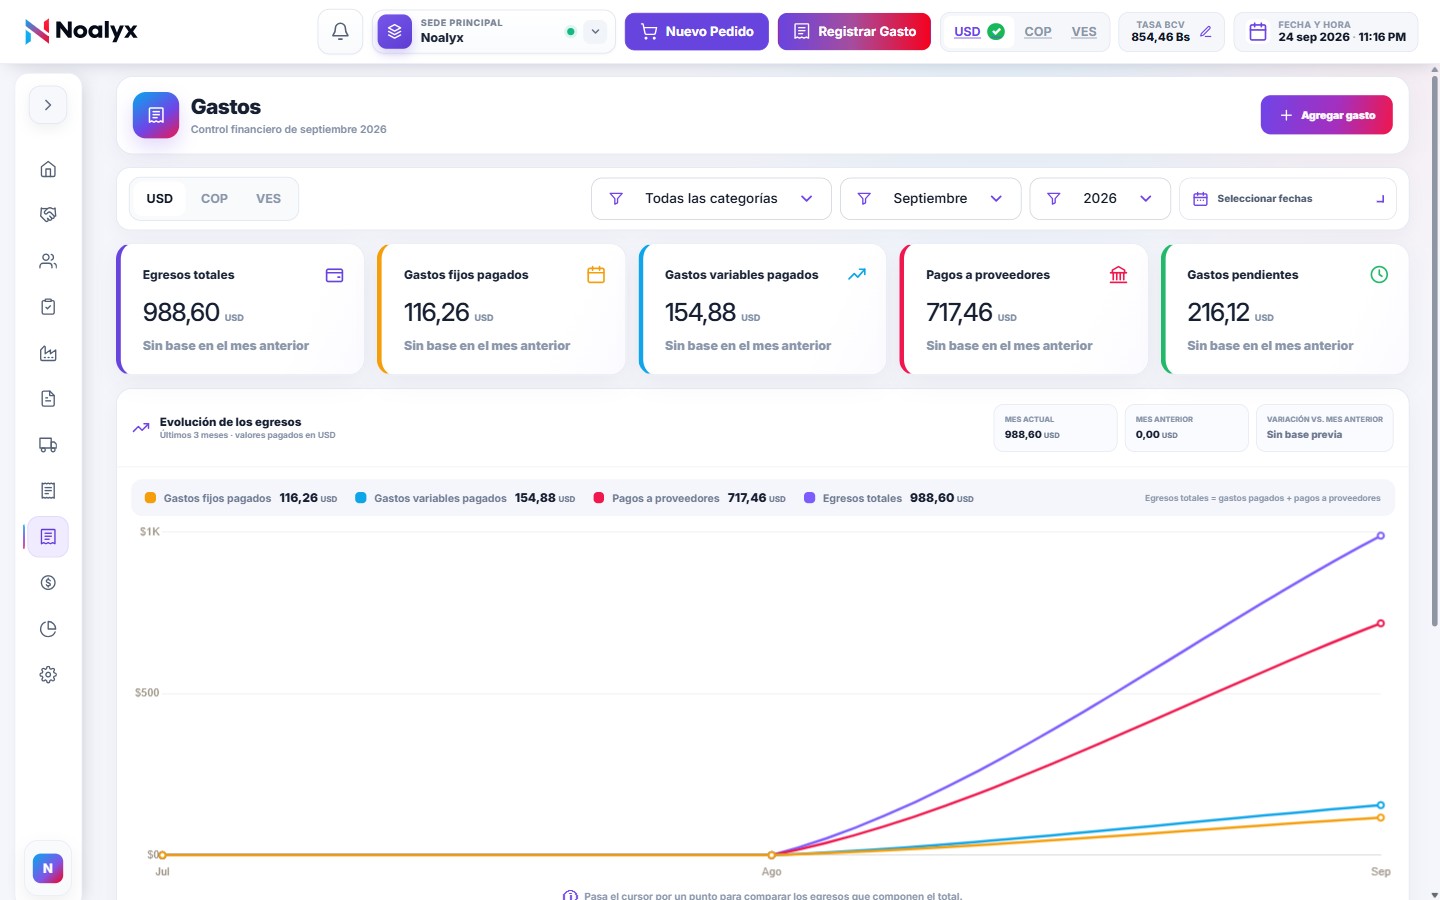The height and width of the screenshot is (900, 1440).
Task: Open the 2026 year dropdown
Action: coord(1100,199)
